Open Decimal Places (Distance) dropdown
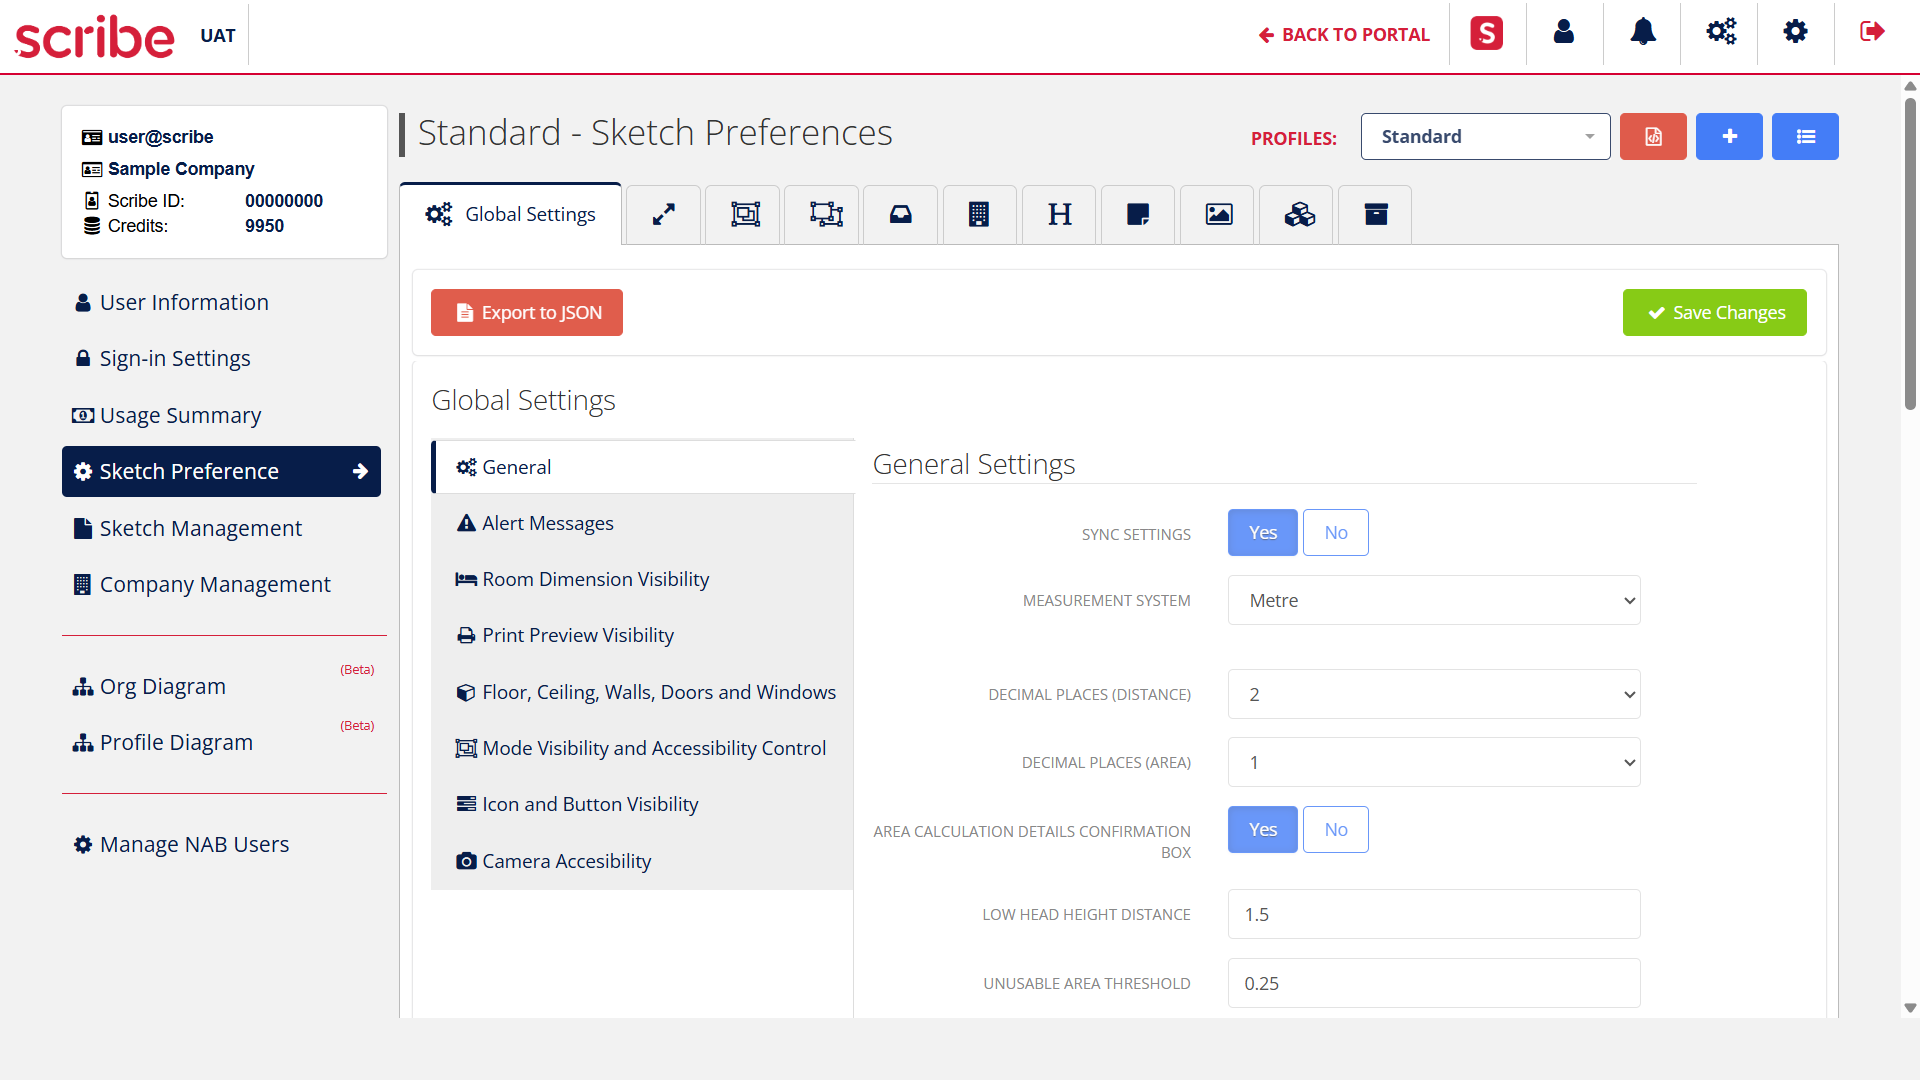This screenshot has height=1080, width=1920. (1433, 695)
